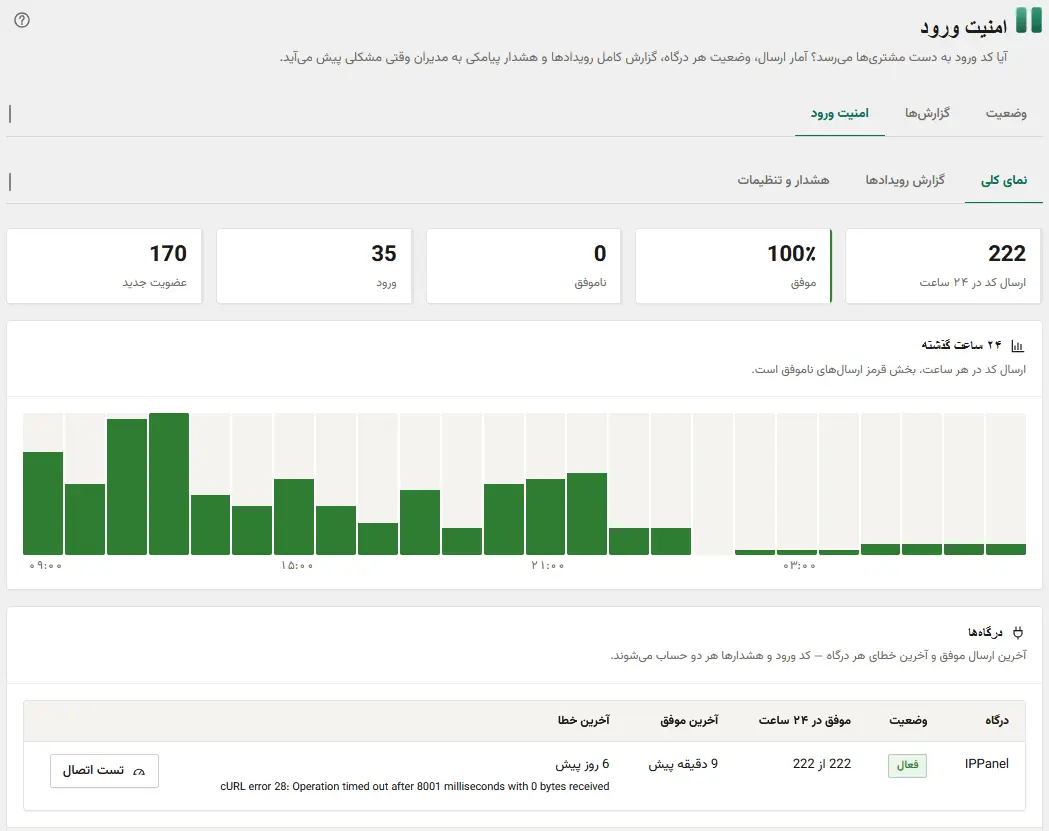Click the آخرین موفق column header
1049x831 pixels.
pos(689,721)
